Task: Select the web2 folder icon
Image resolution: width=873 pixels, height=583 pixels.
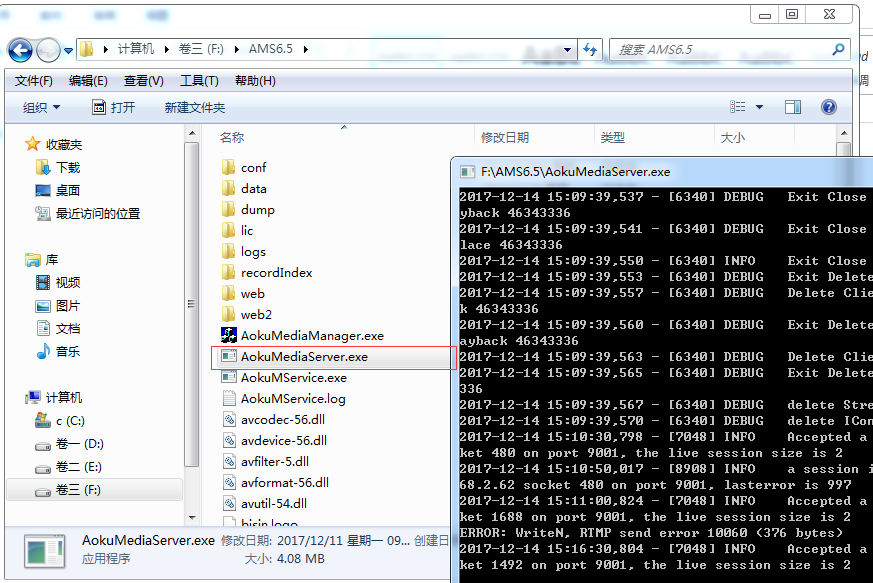Action: pos(228,314)
